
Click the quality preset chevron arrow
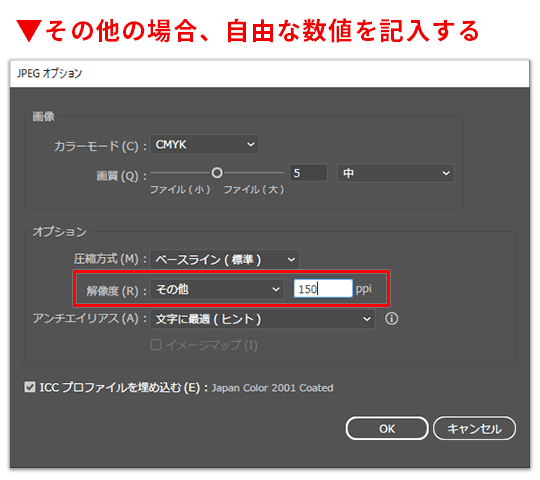446,173
